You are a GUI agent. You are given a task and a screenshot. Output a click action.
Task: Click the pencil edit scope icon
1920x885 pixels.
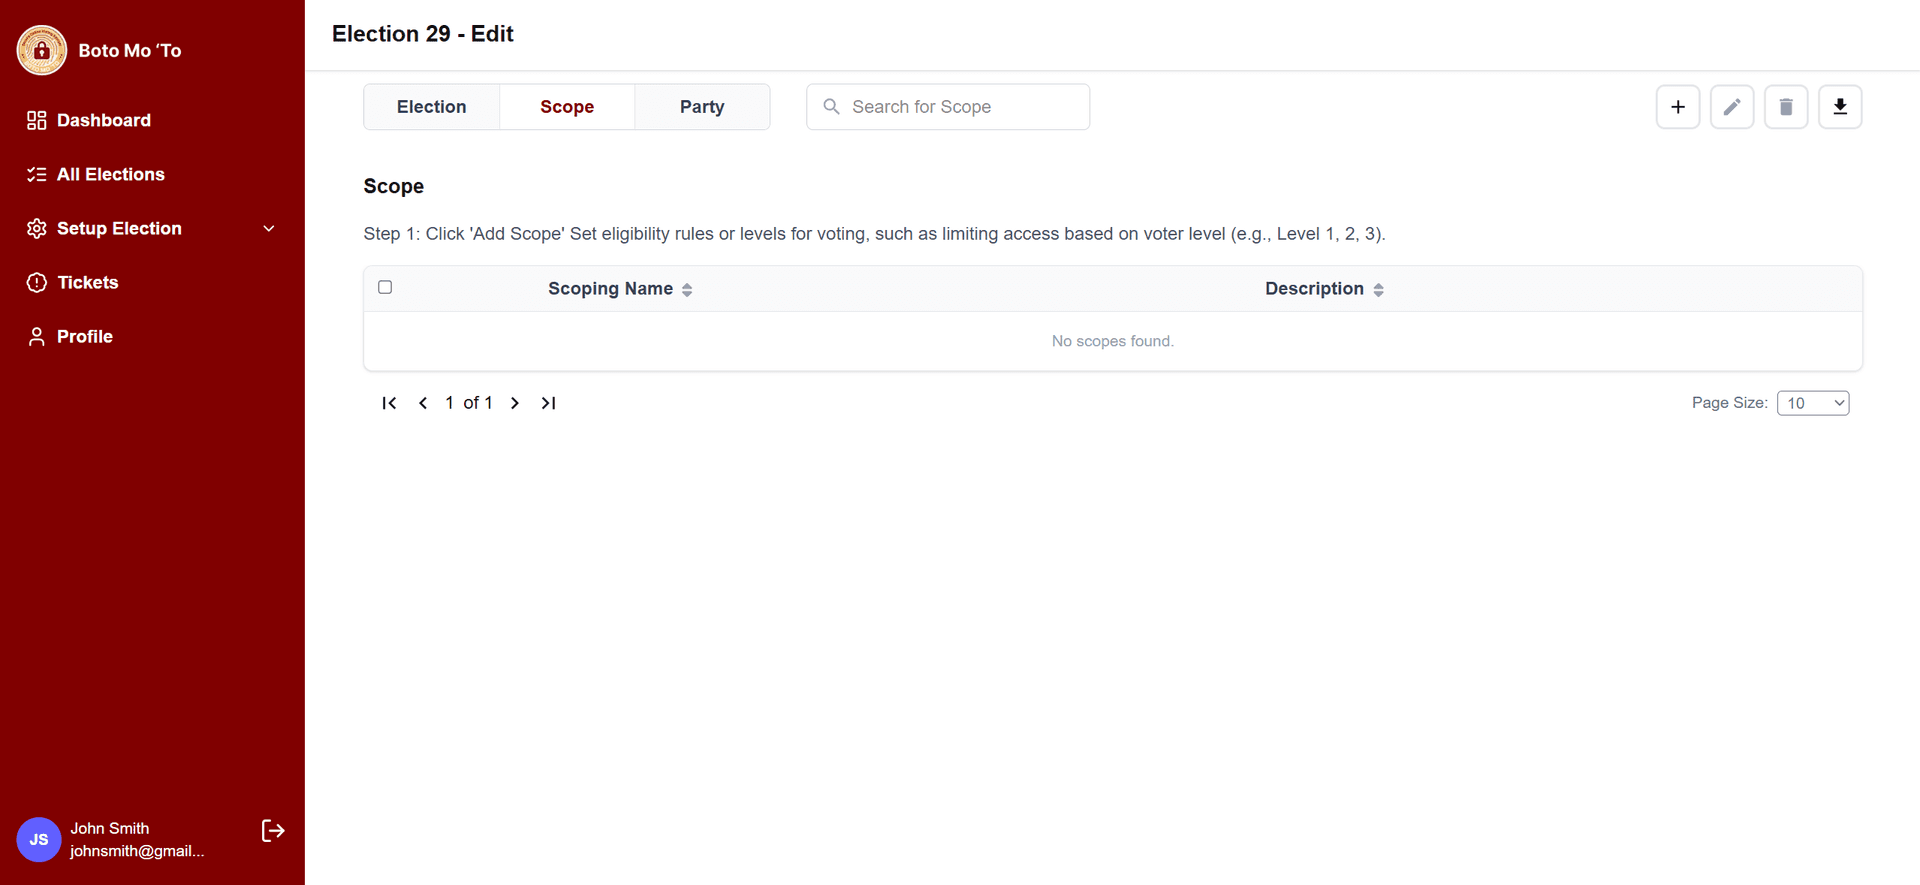pos(1731,107)
